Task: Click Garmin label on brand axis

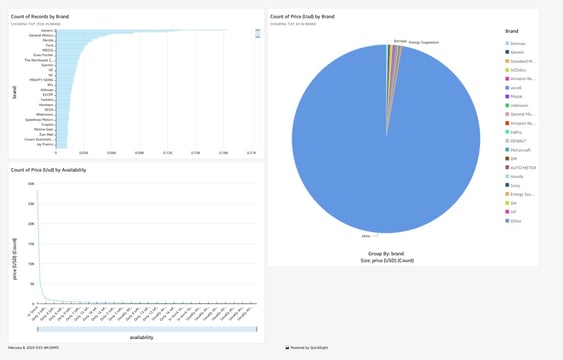Action: pos(47,65)
